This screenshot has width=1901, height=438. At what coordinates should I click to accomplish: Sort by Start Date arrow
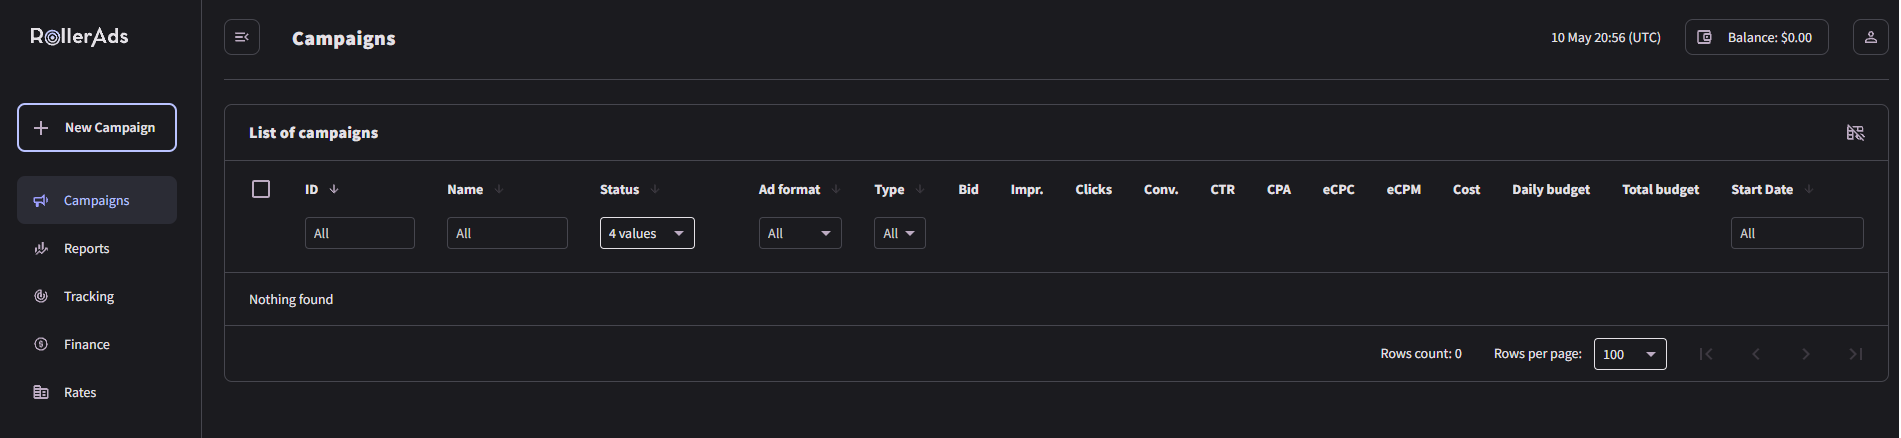click(x=1809, y=189)
